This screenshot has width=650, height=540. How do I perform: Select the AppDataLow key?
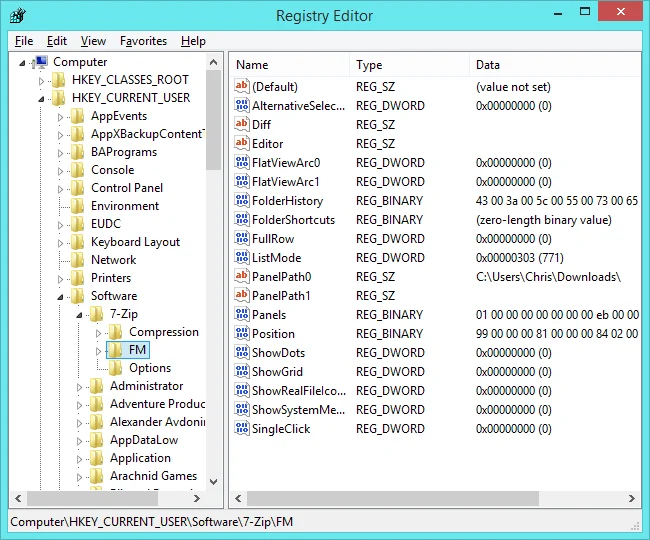point(144,440)
